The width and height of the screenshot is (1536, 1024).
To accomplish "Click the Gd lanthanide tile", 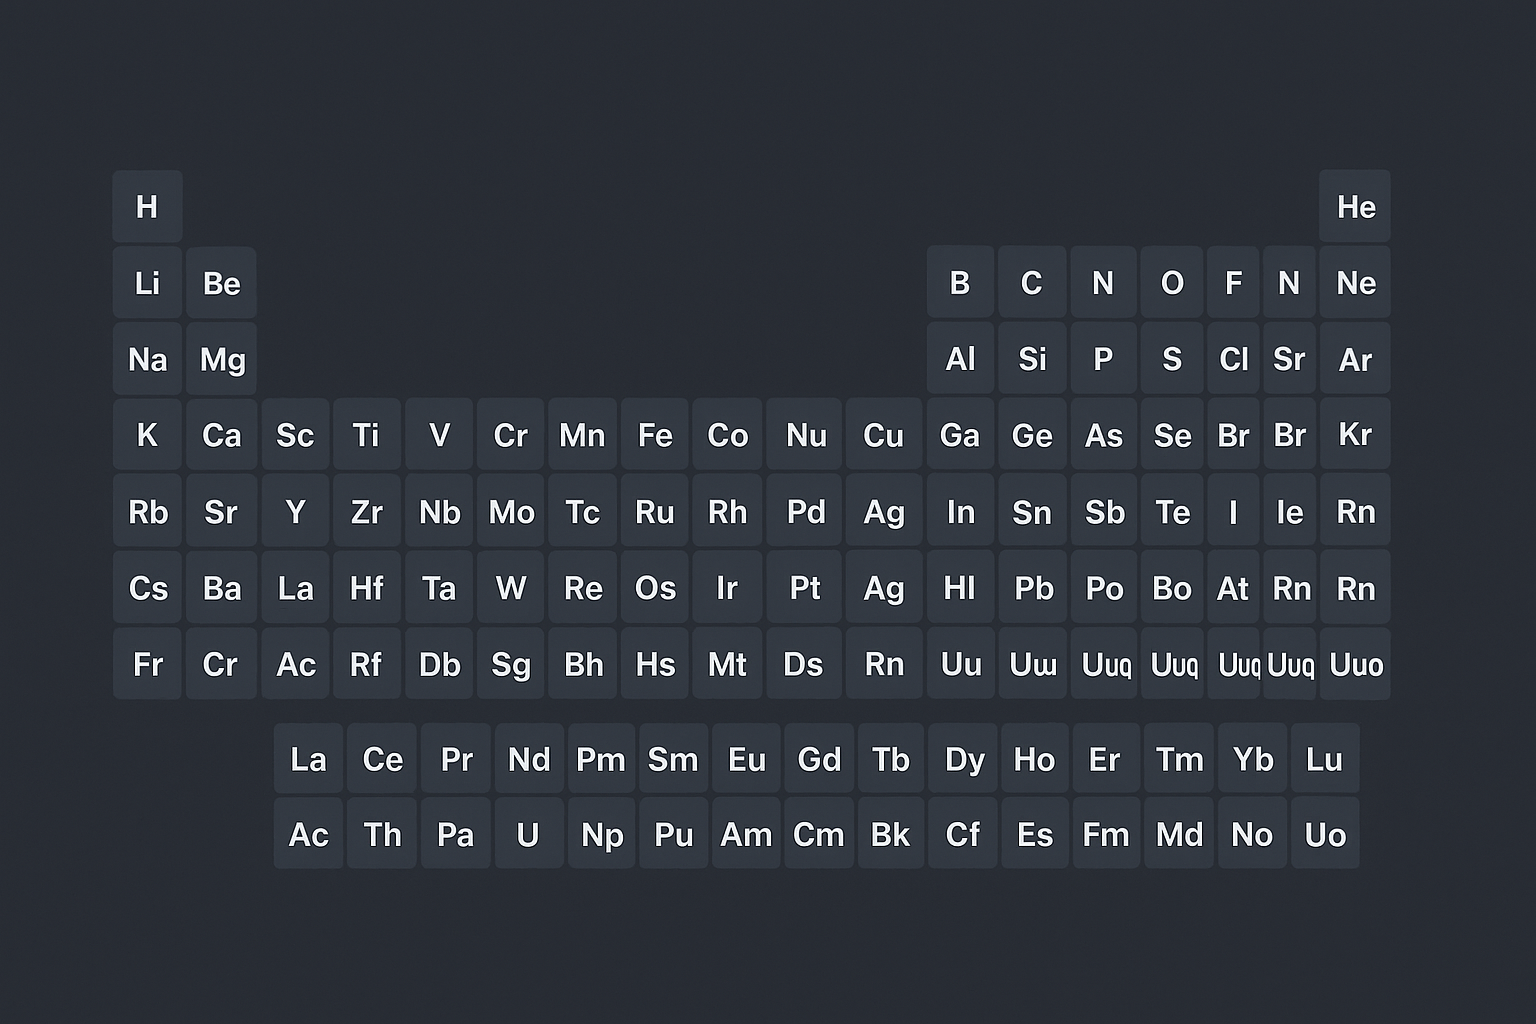I will pos(819,759).
